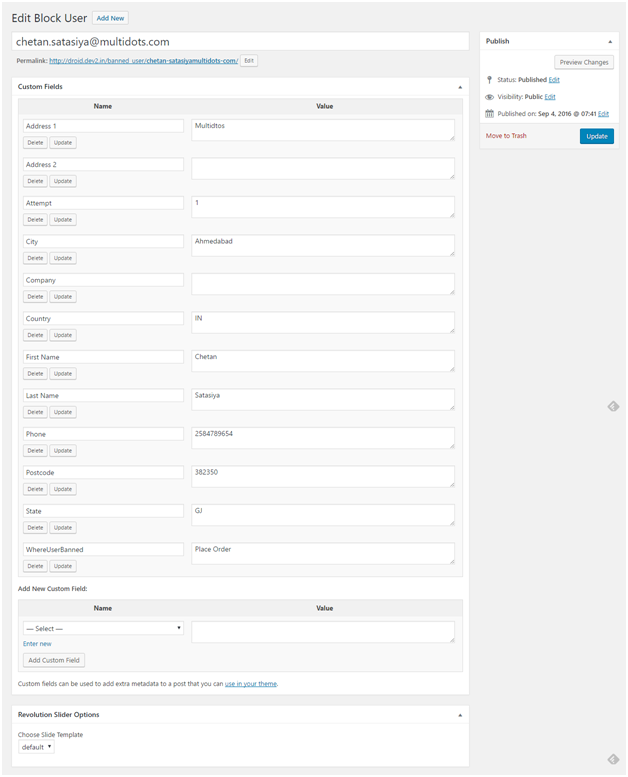Update the Country custom field
Image resolution: width=628 pixels, height=777 pixels.
[x=63, y=335]
